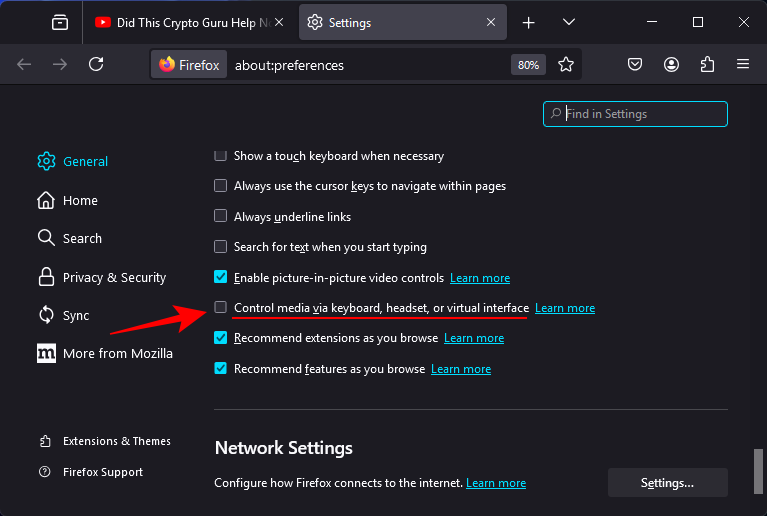Toggle Always underline links checkbox
This screenshot has width=767, height=516.
(x=221, y=216)
